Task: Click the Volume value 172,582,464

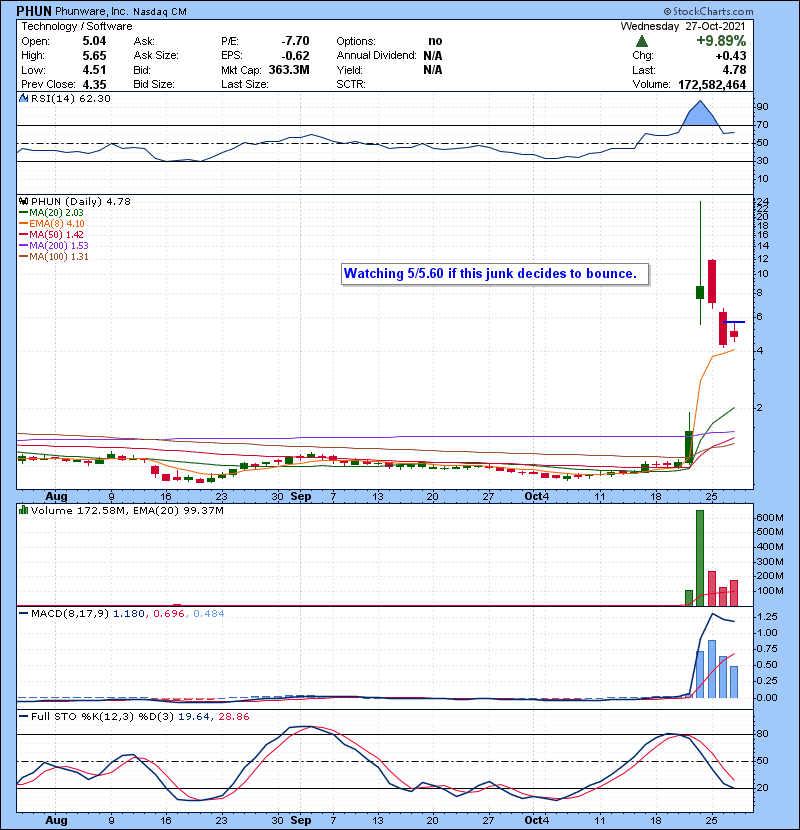Action: (712, 85)
